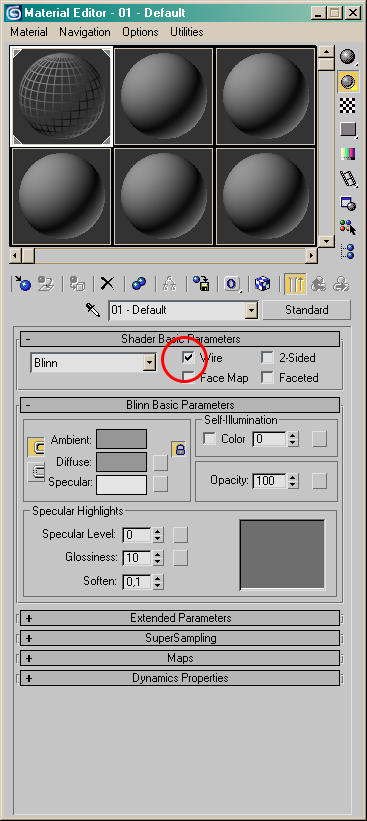Click the Self-Illumination map button
This screenshot has width=367, height=821.
[319, 439]
